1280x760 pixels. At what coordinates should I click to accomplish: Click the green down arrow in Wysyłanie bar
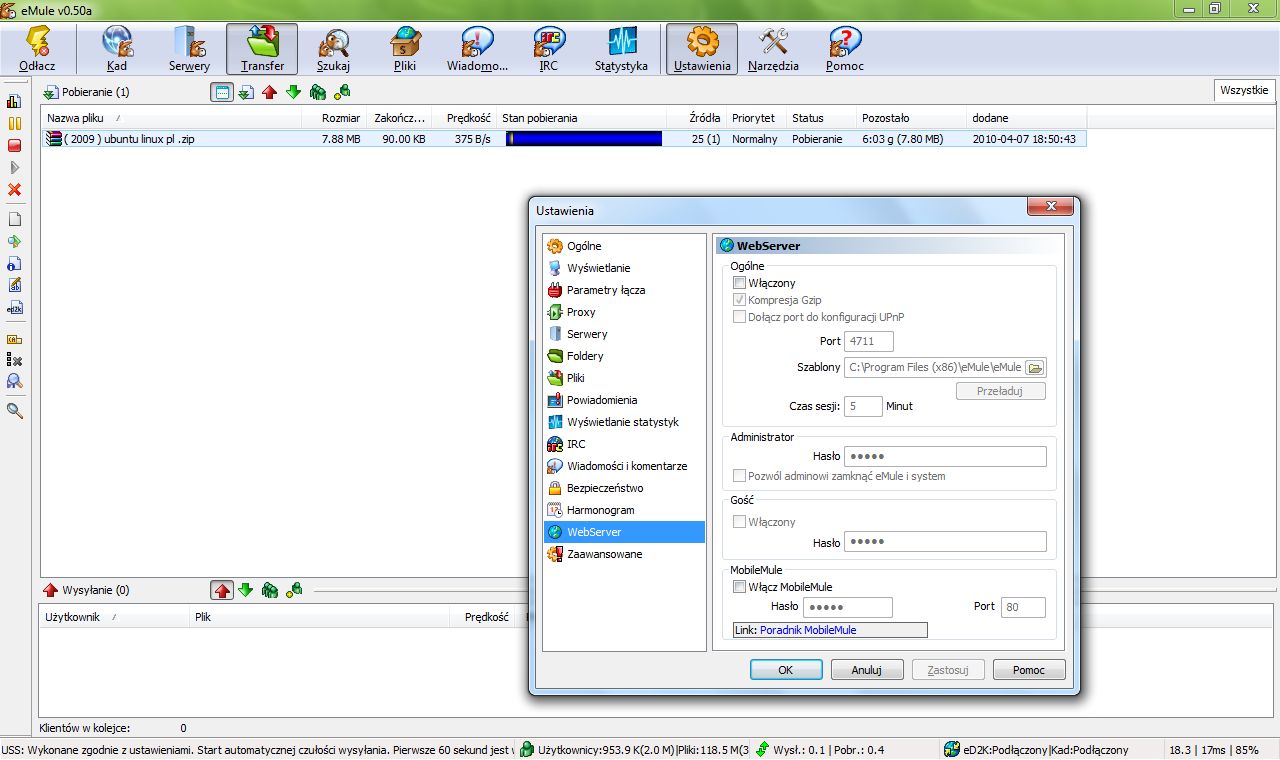246,590
